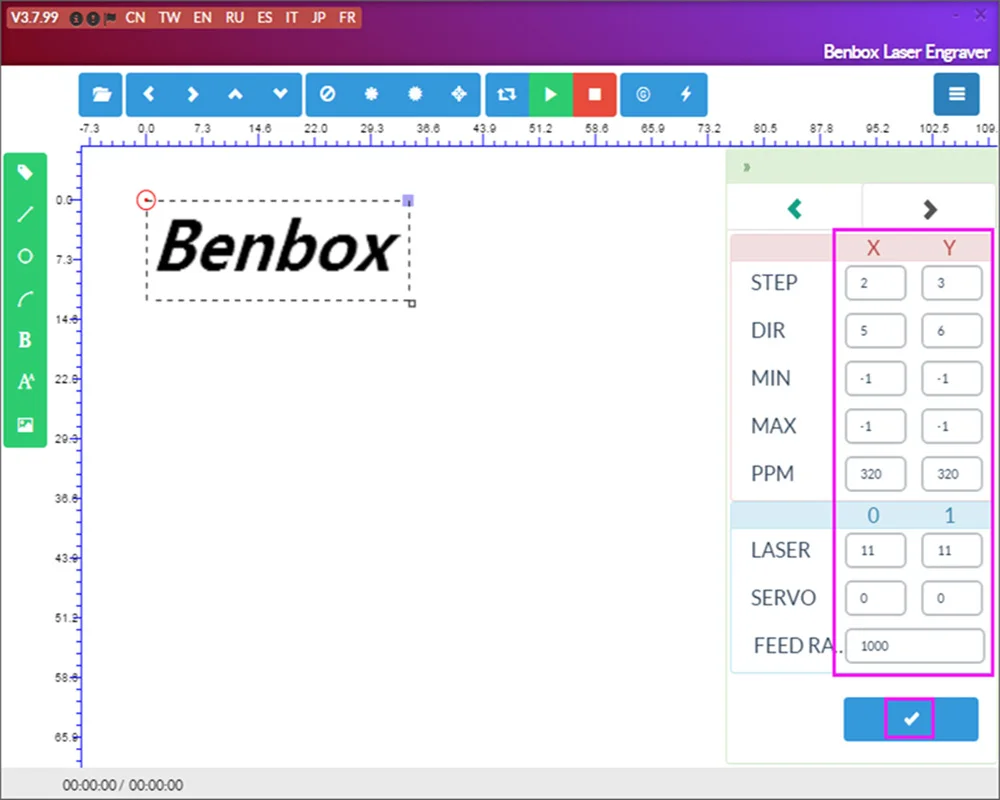The height and width of the screenshot is (800, 1000).
Task: Edit the FEED RATE 1000 field
Action: coord(915,646)
